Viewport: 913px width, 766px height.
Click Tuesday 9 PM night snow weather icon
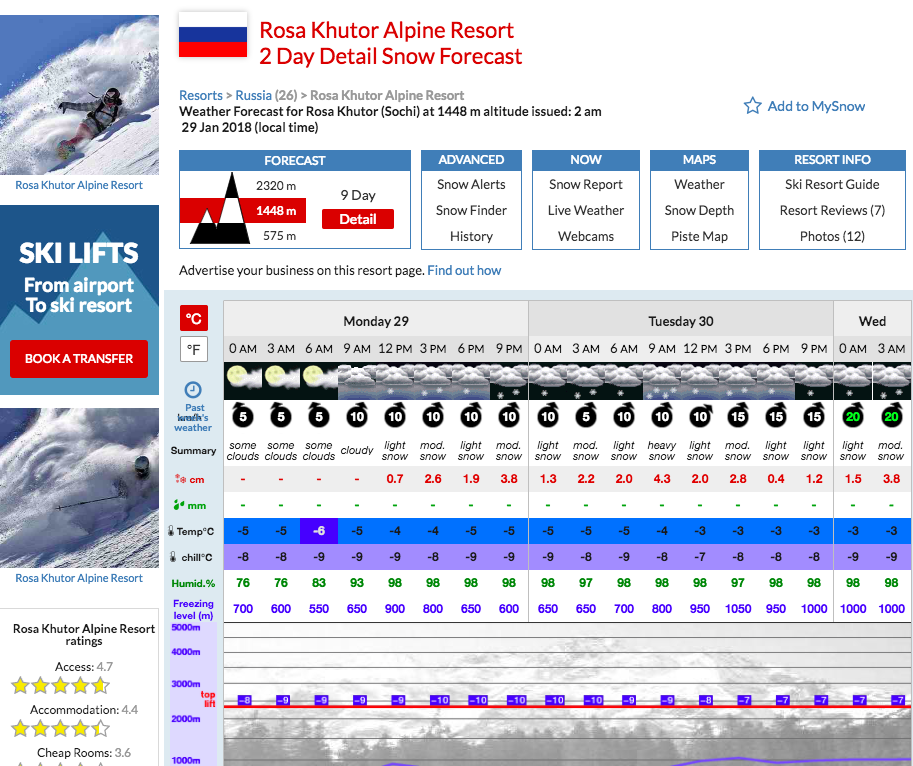point(814,381)
